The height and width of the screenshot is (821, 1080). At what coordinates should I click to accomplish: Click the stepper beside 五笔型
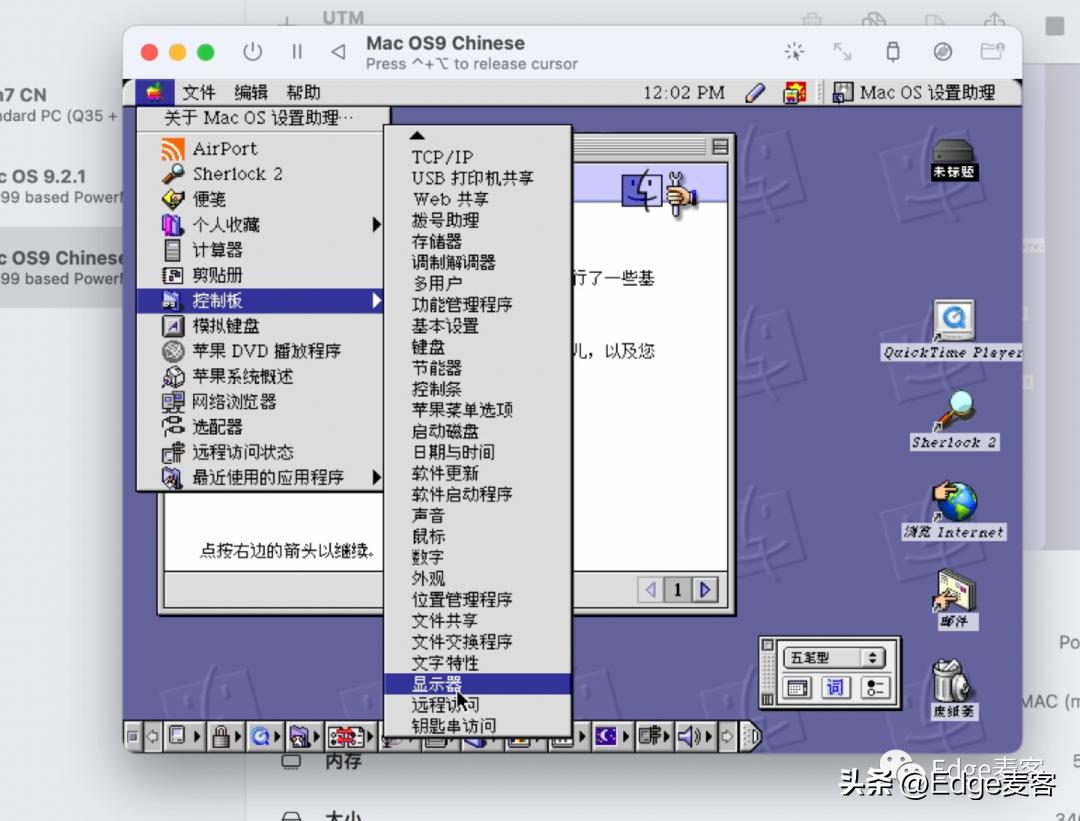(x=873, y=658)
